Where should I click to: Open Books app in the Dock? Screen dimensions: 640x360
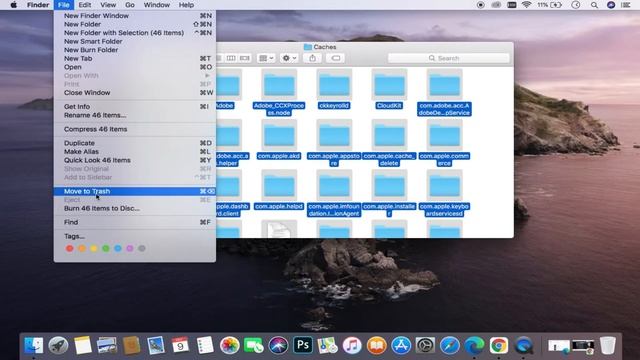click(376, 345)
